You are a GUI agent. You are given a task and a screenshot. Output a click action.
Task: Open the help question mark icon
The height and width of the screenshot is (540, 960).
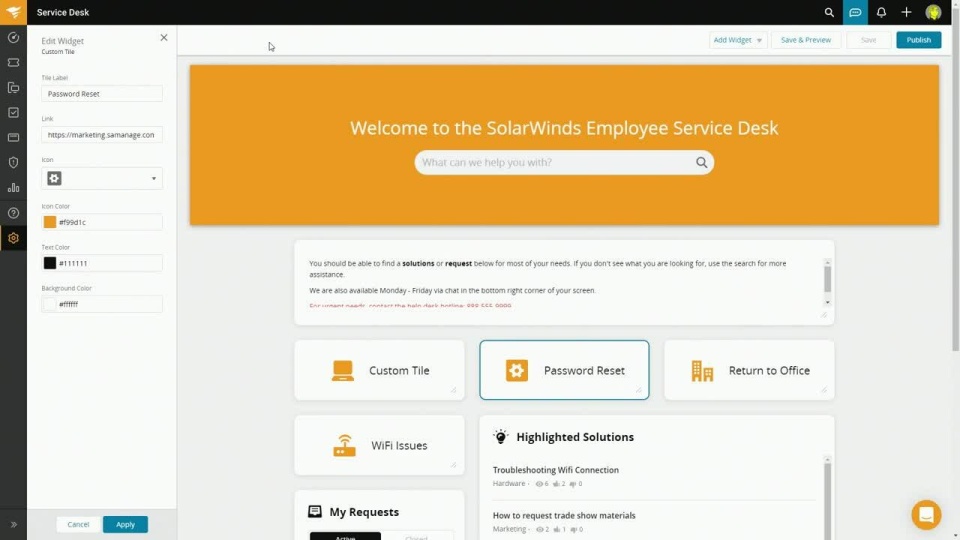[x=13, y=213]
